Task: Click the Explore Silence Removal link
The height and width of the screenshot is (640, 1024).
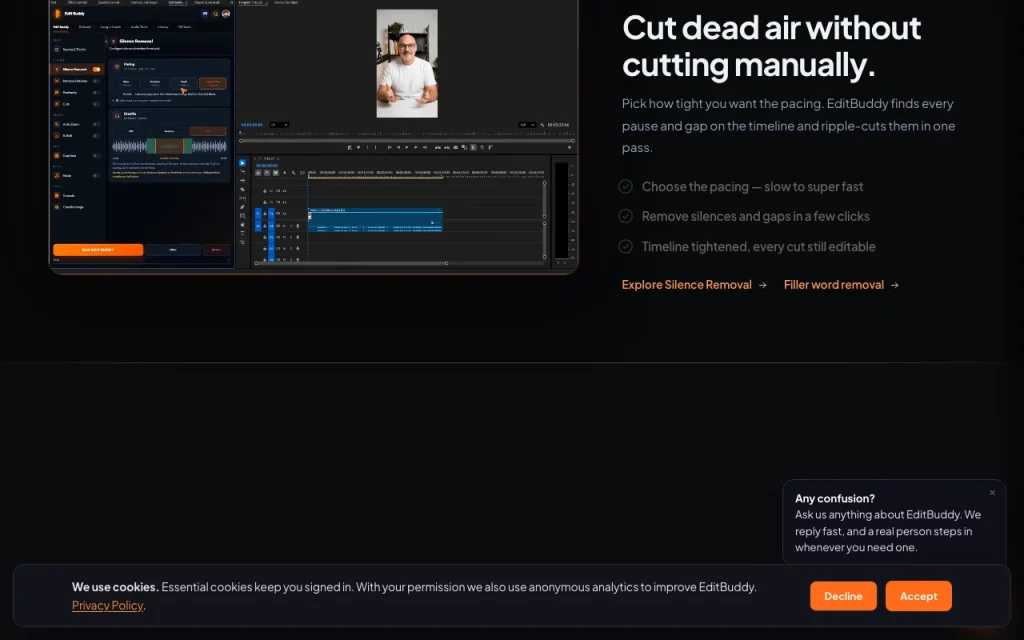Action: coord(694,285)
